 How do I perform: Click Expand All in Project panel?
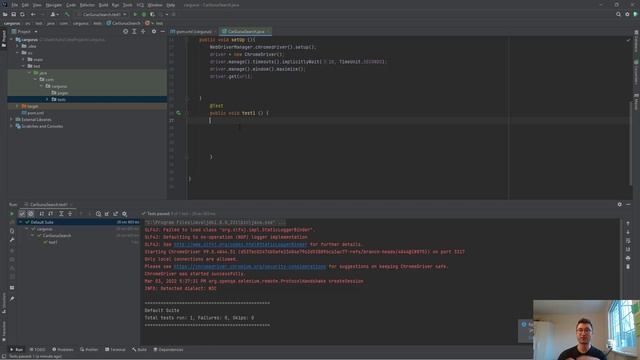coord(134,31)
